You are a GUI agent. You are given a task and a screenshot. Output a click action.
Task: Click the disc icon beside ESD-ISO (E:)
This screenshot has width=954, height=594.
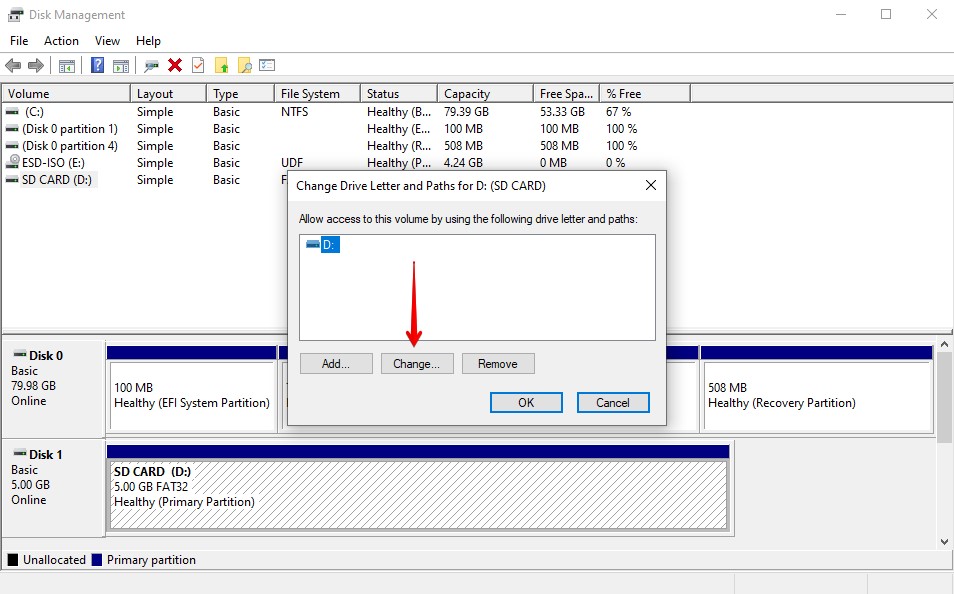13,162
